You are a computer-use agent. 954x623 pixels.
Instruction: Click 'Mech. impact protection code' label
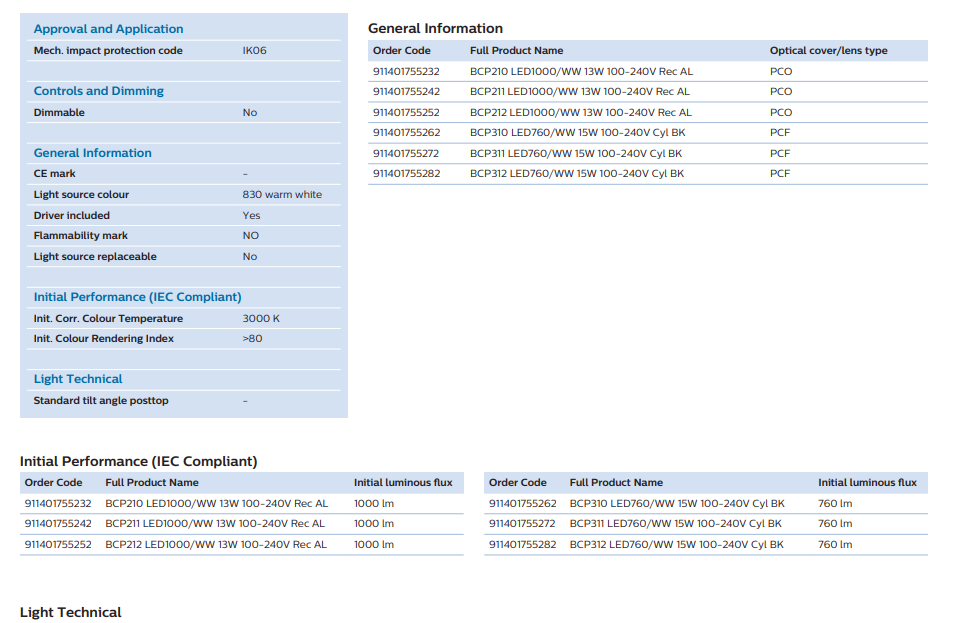click(x=108, y=50)
